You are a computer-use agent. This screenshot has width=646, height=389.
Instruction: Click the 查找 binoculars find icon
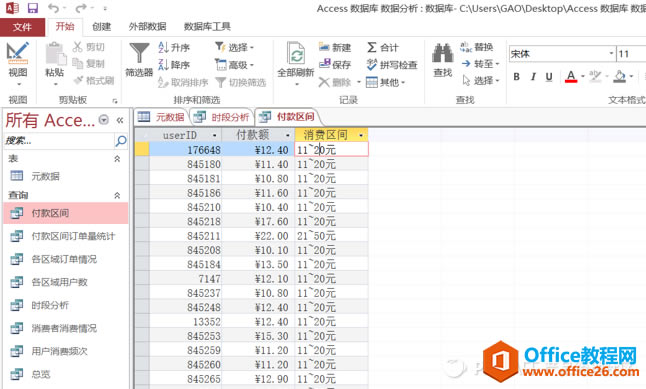[442, 54]
